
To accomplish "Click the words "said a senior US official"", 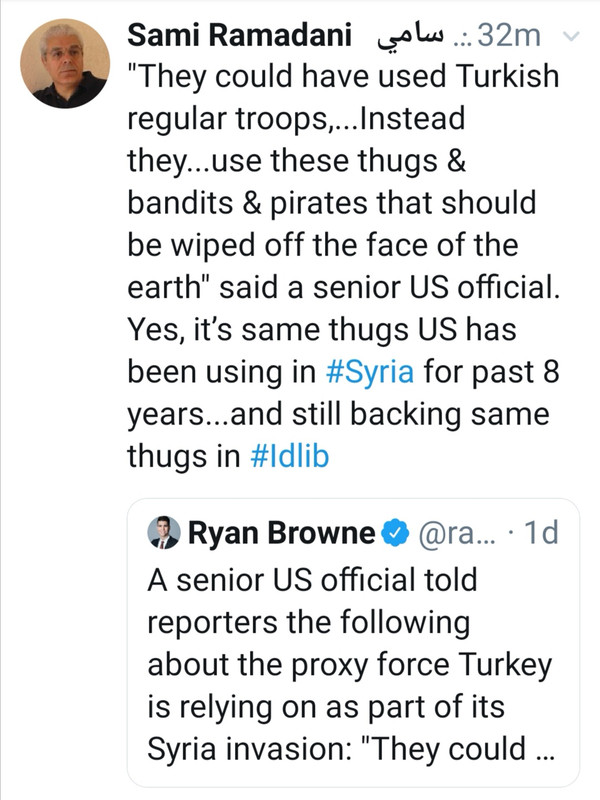I will 387,287.
